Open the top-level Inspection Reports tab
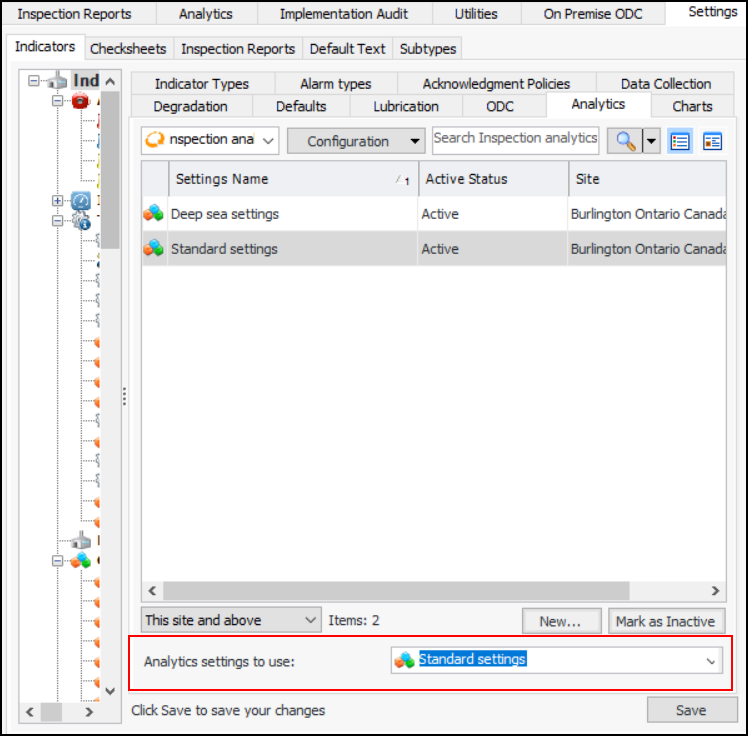Image resolution: width=748 pixels, height=736 pixels. click(74, 14)
